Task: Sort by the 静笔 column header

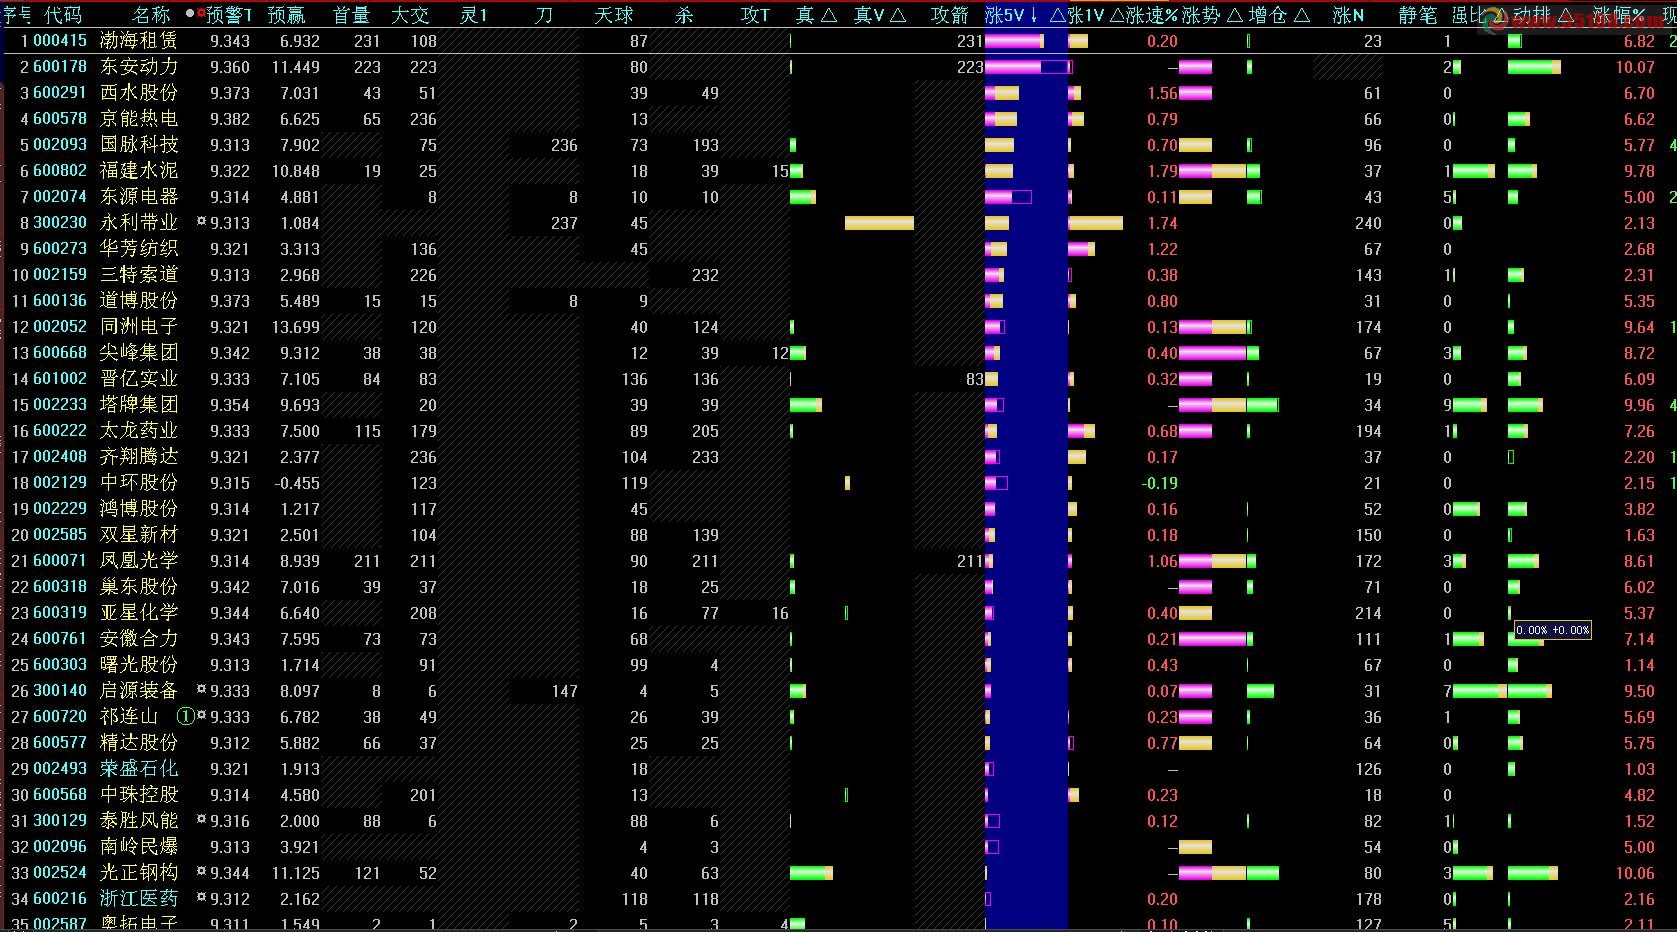Action: [1418, 15]
